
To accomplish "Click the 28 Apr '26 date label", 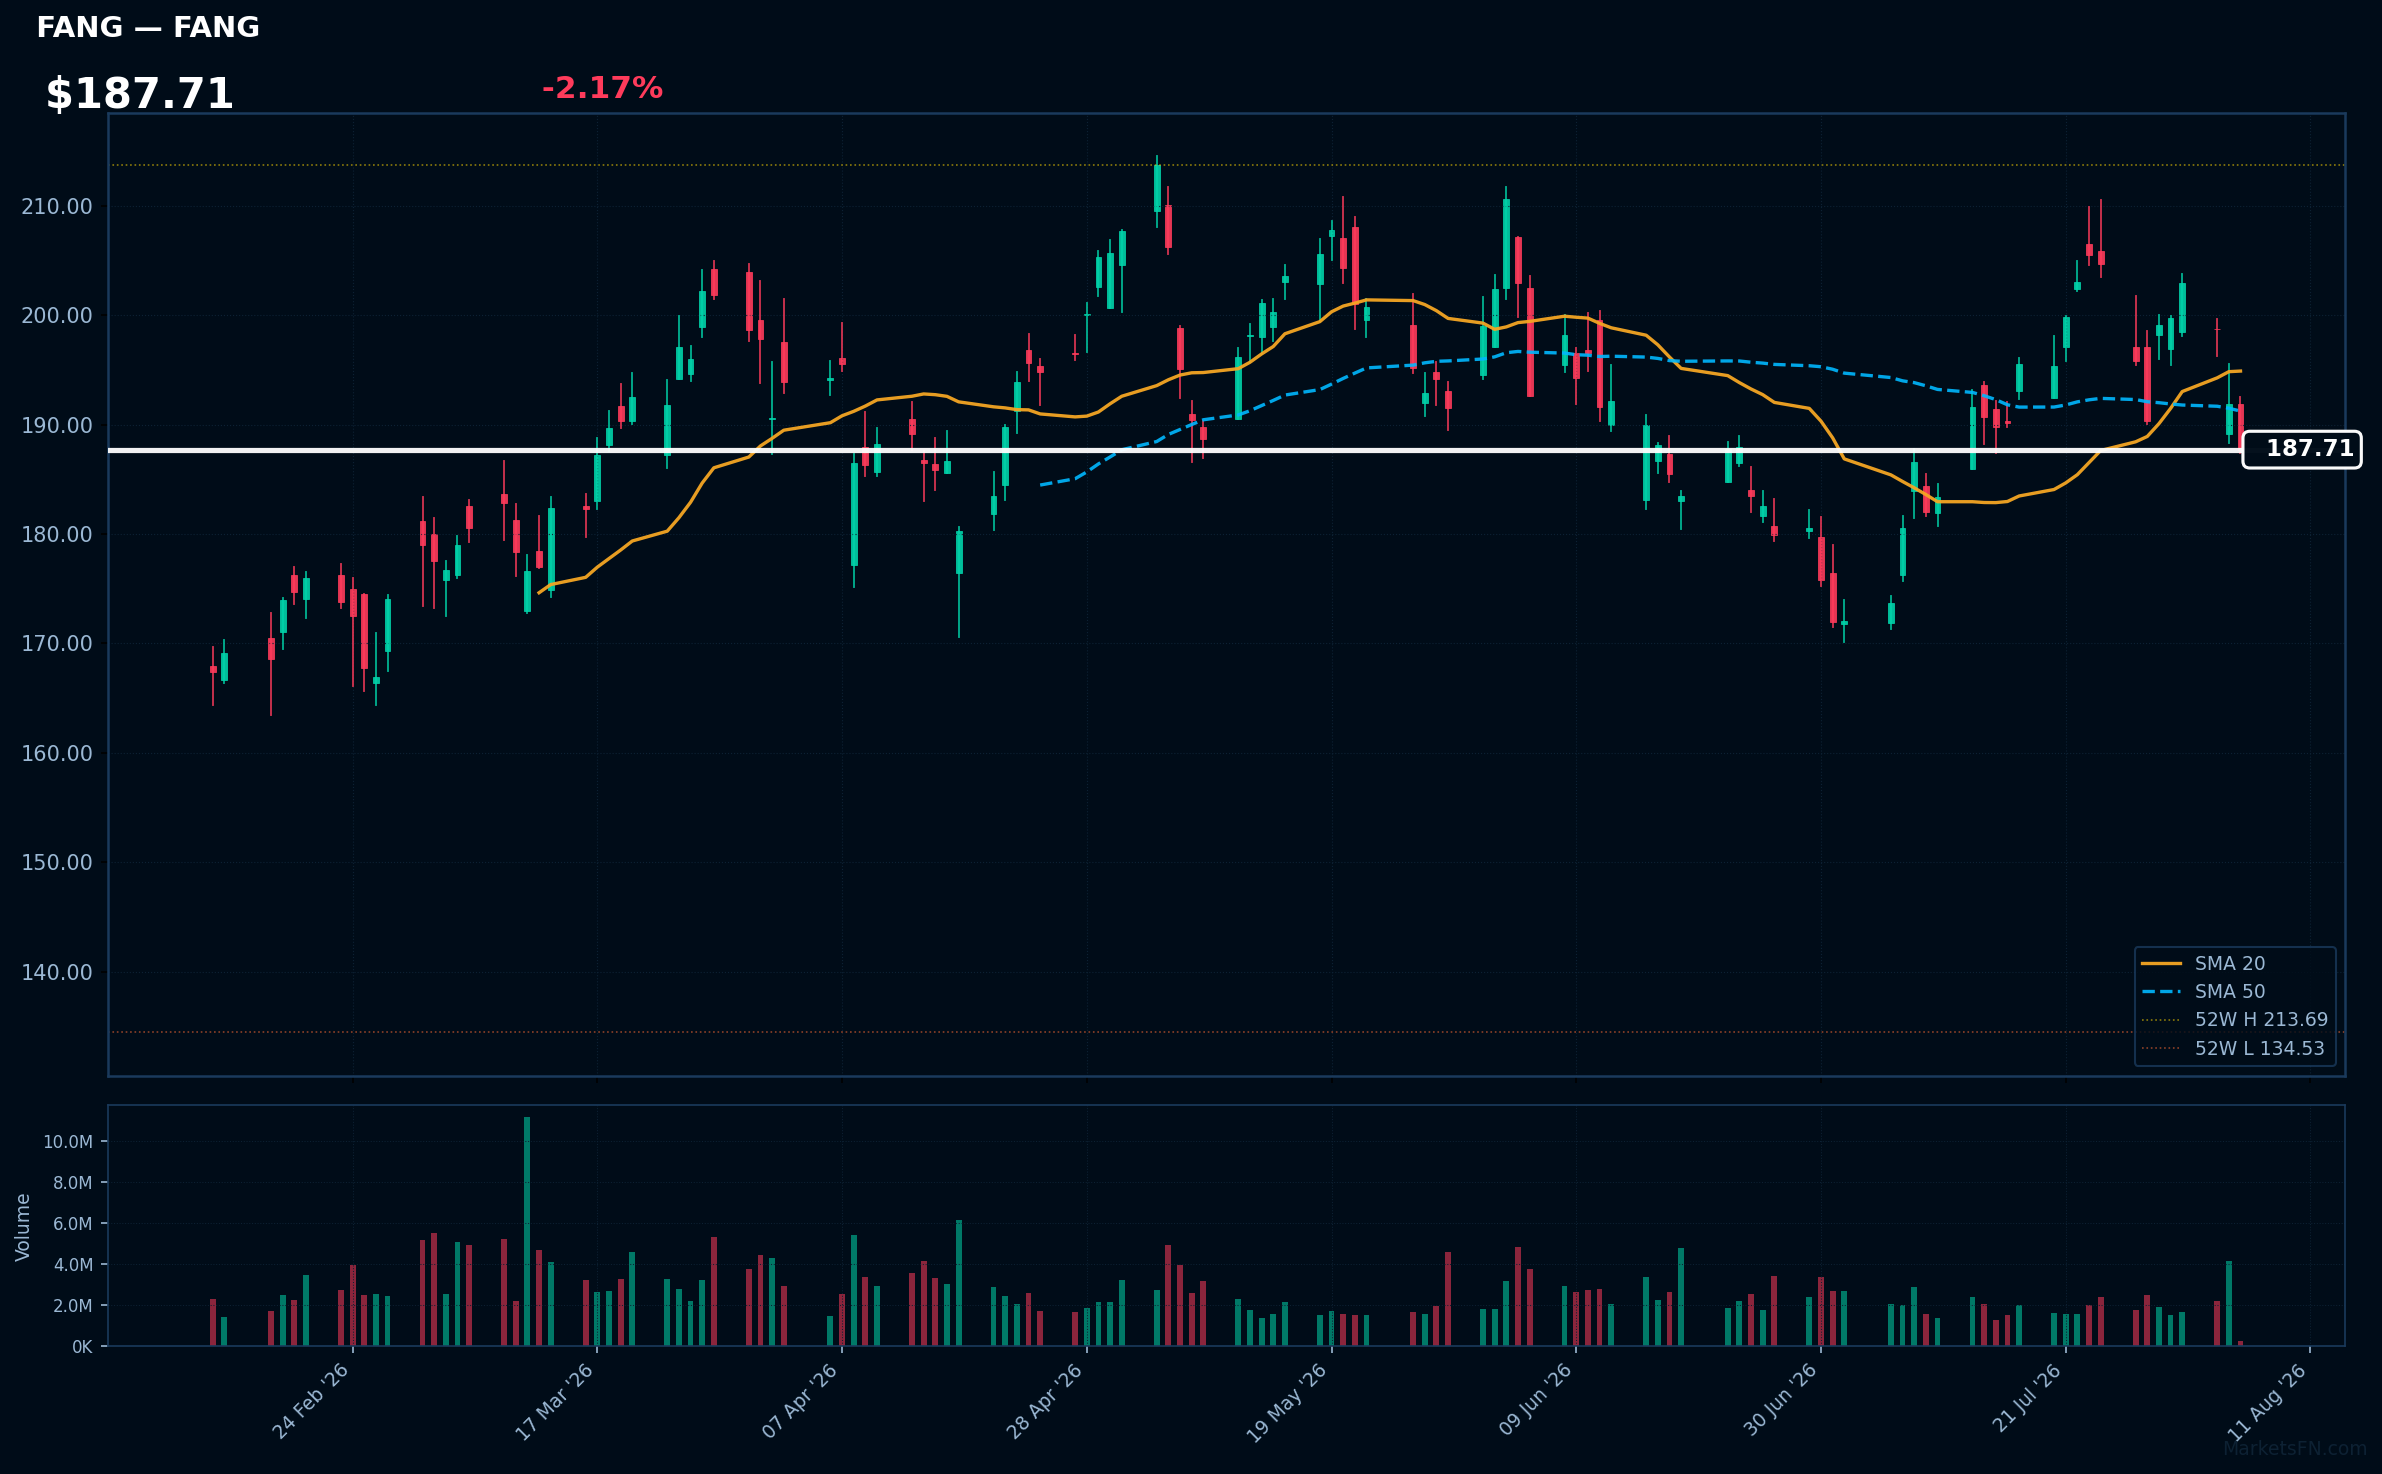I will (x=1044, y=1401).
